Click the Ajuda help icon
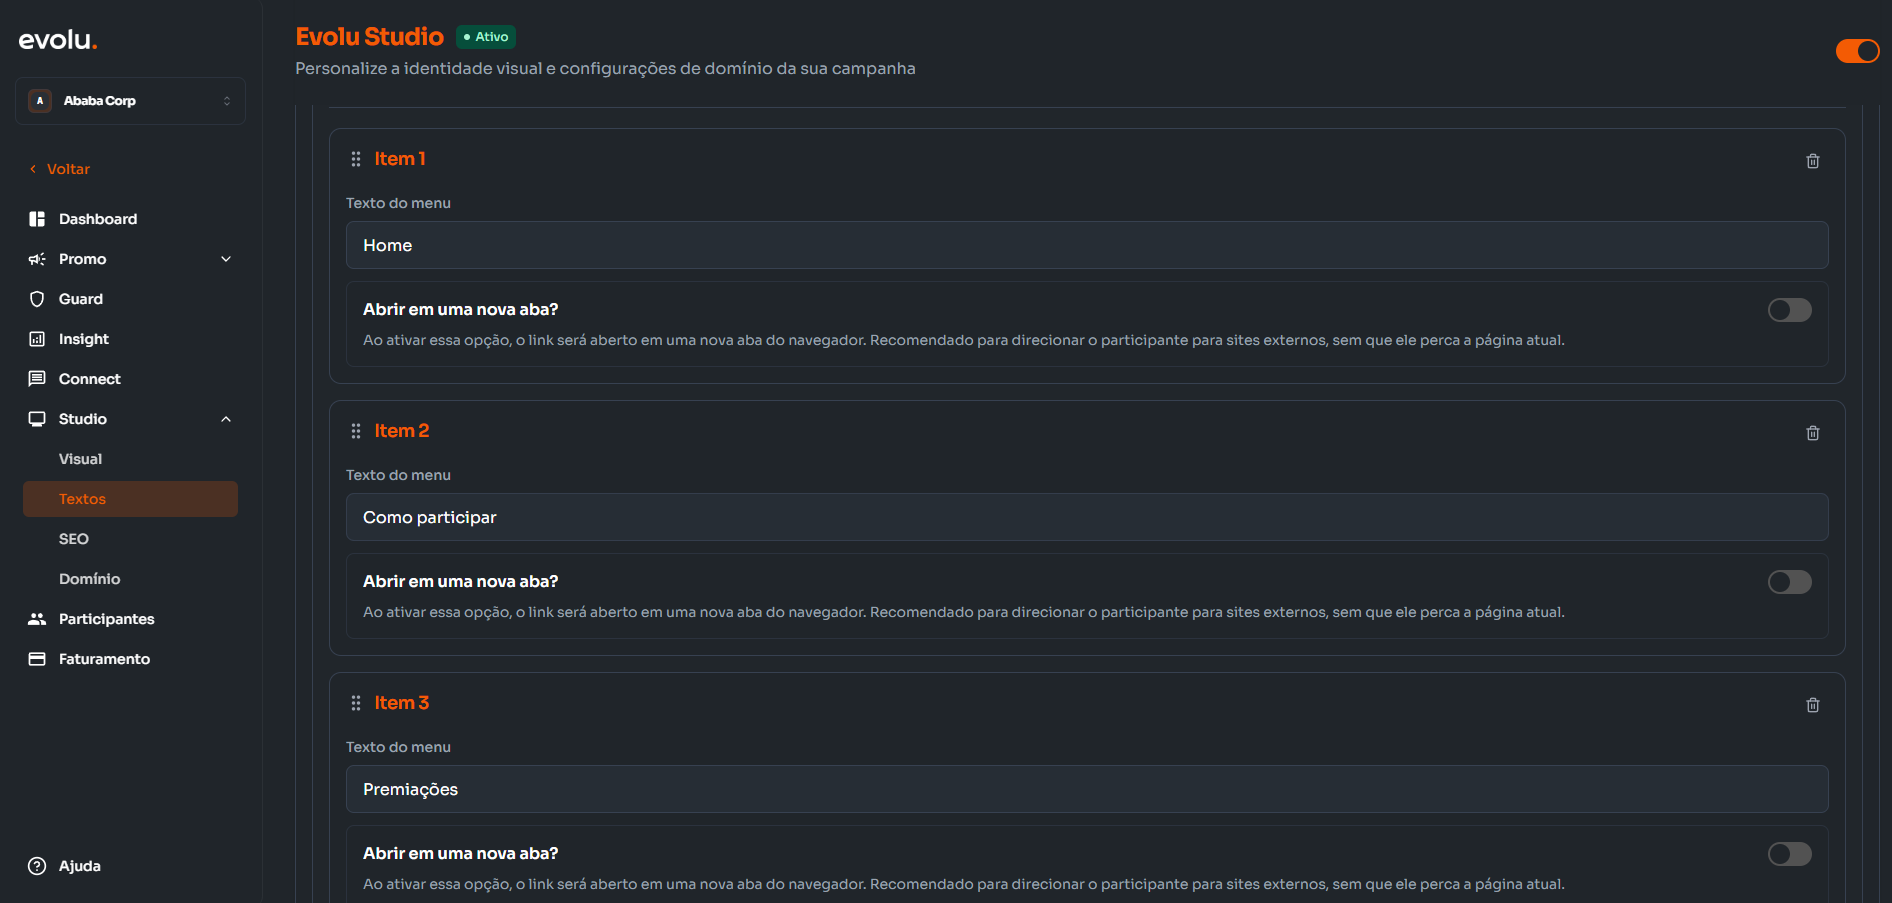This screenshot has width=1892, height=903. (37, 866)
